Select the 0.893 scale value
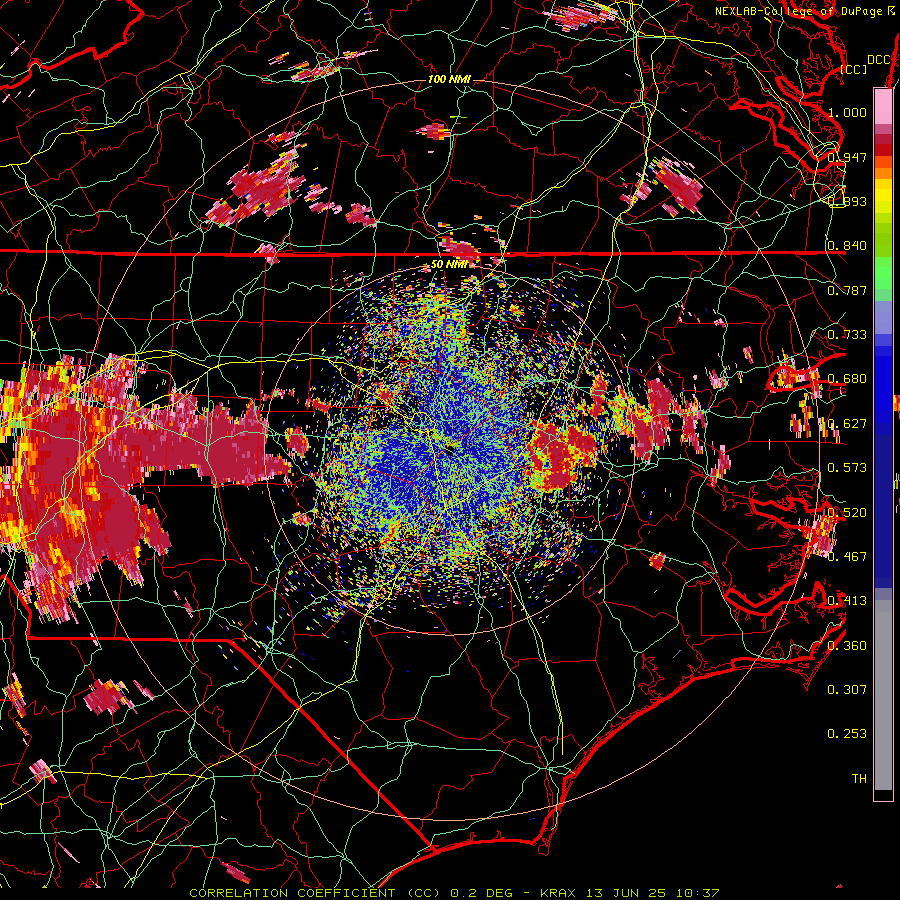The width and height of the screenshot is (900, 900). (847, 201)
